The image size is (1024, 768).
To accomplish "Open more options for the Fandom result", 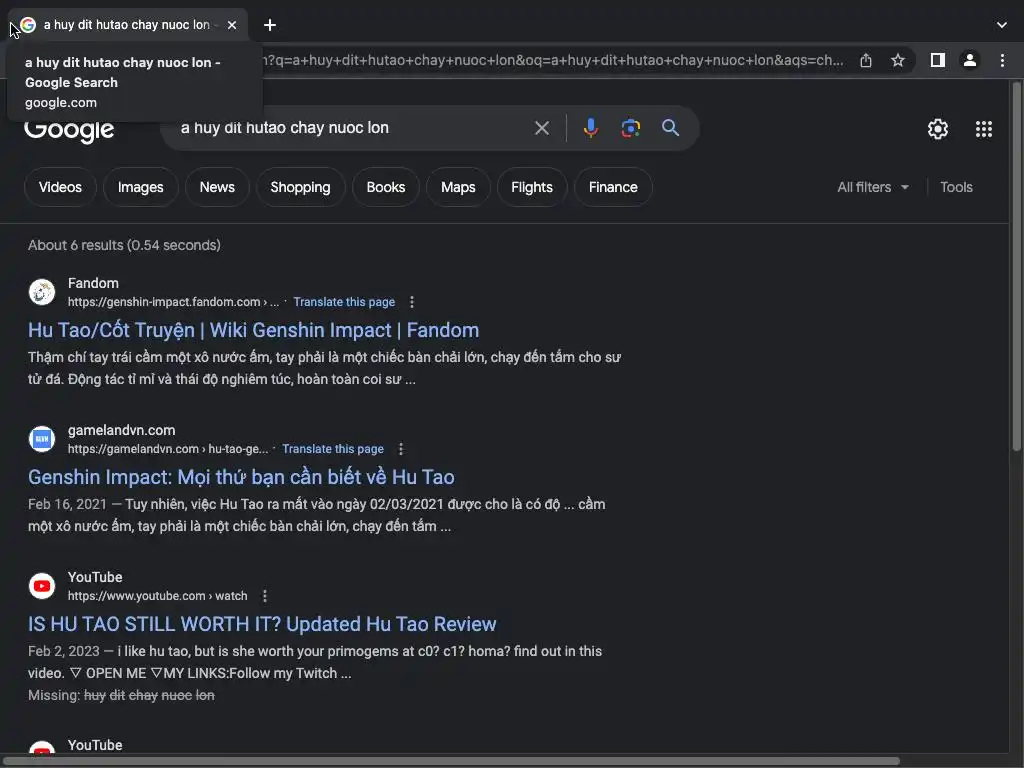I will pos(411,302).
